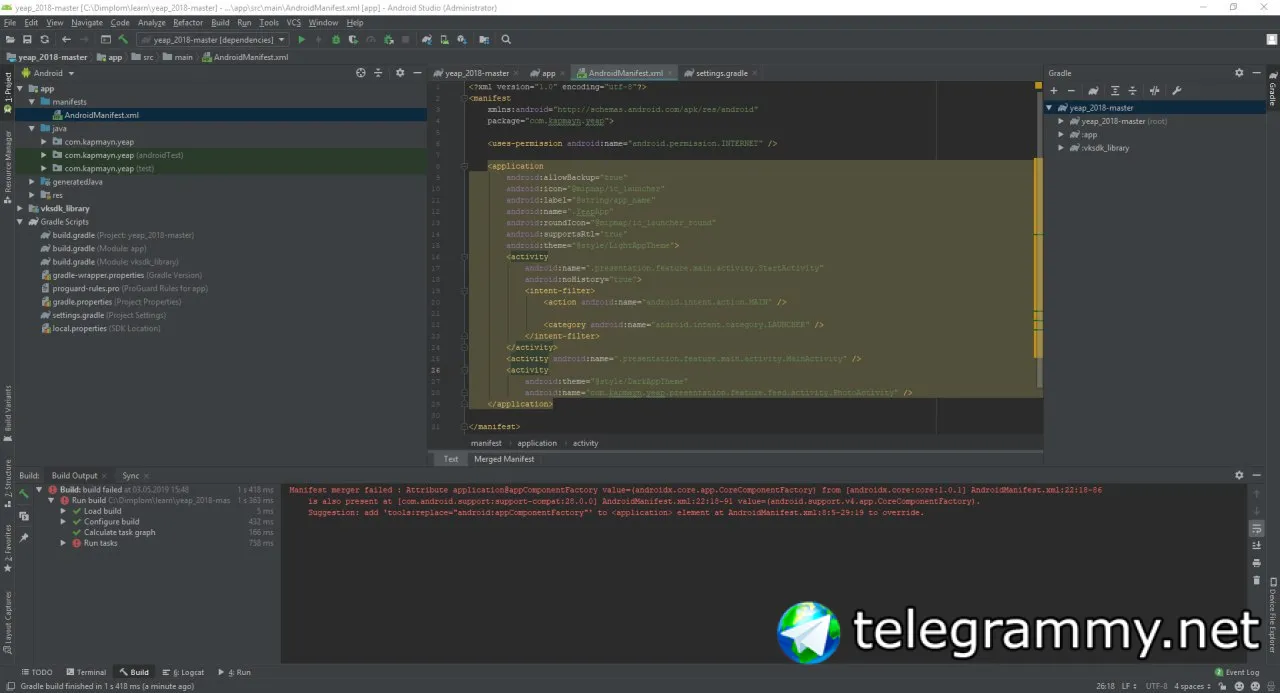Screen dimensions: 1280x693
Task: Switch to the Merged Manifest view
Action: coord(504,459)
